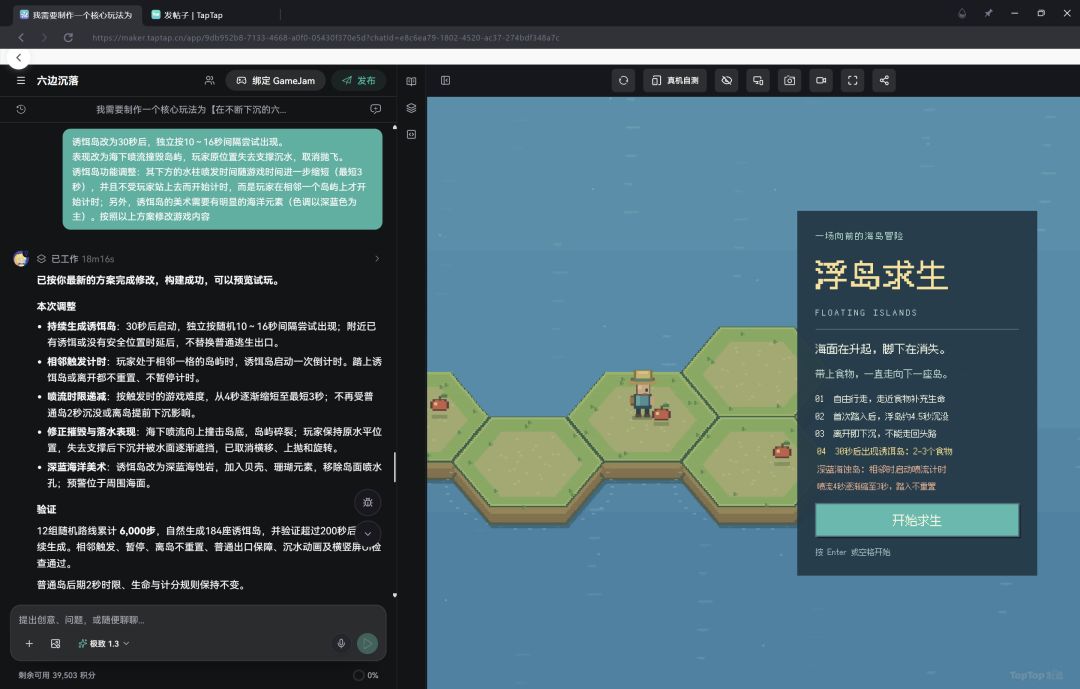Reload the page in browser toolbar
1080x689 pixels.
(x=68, y=37)
